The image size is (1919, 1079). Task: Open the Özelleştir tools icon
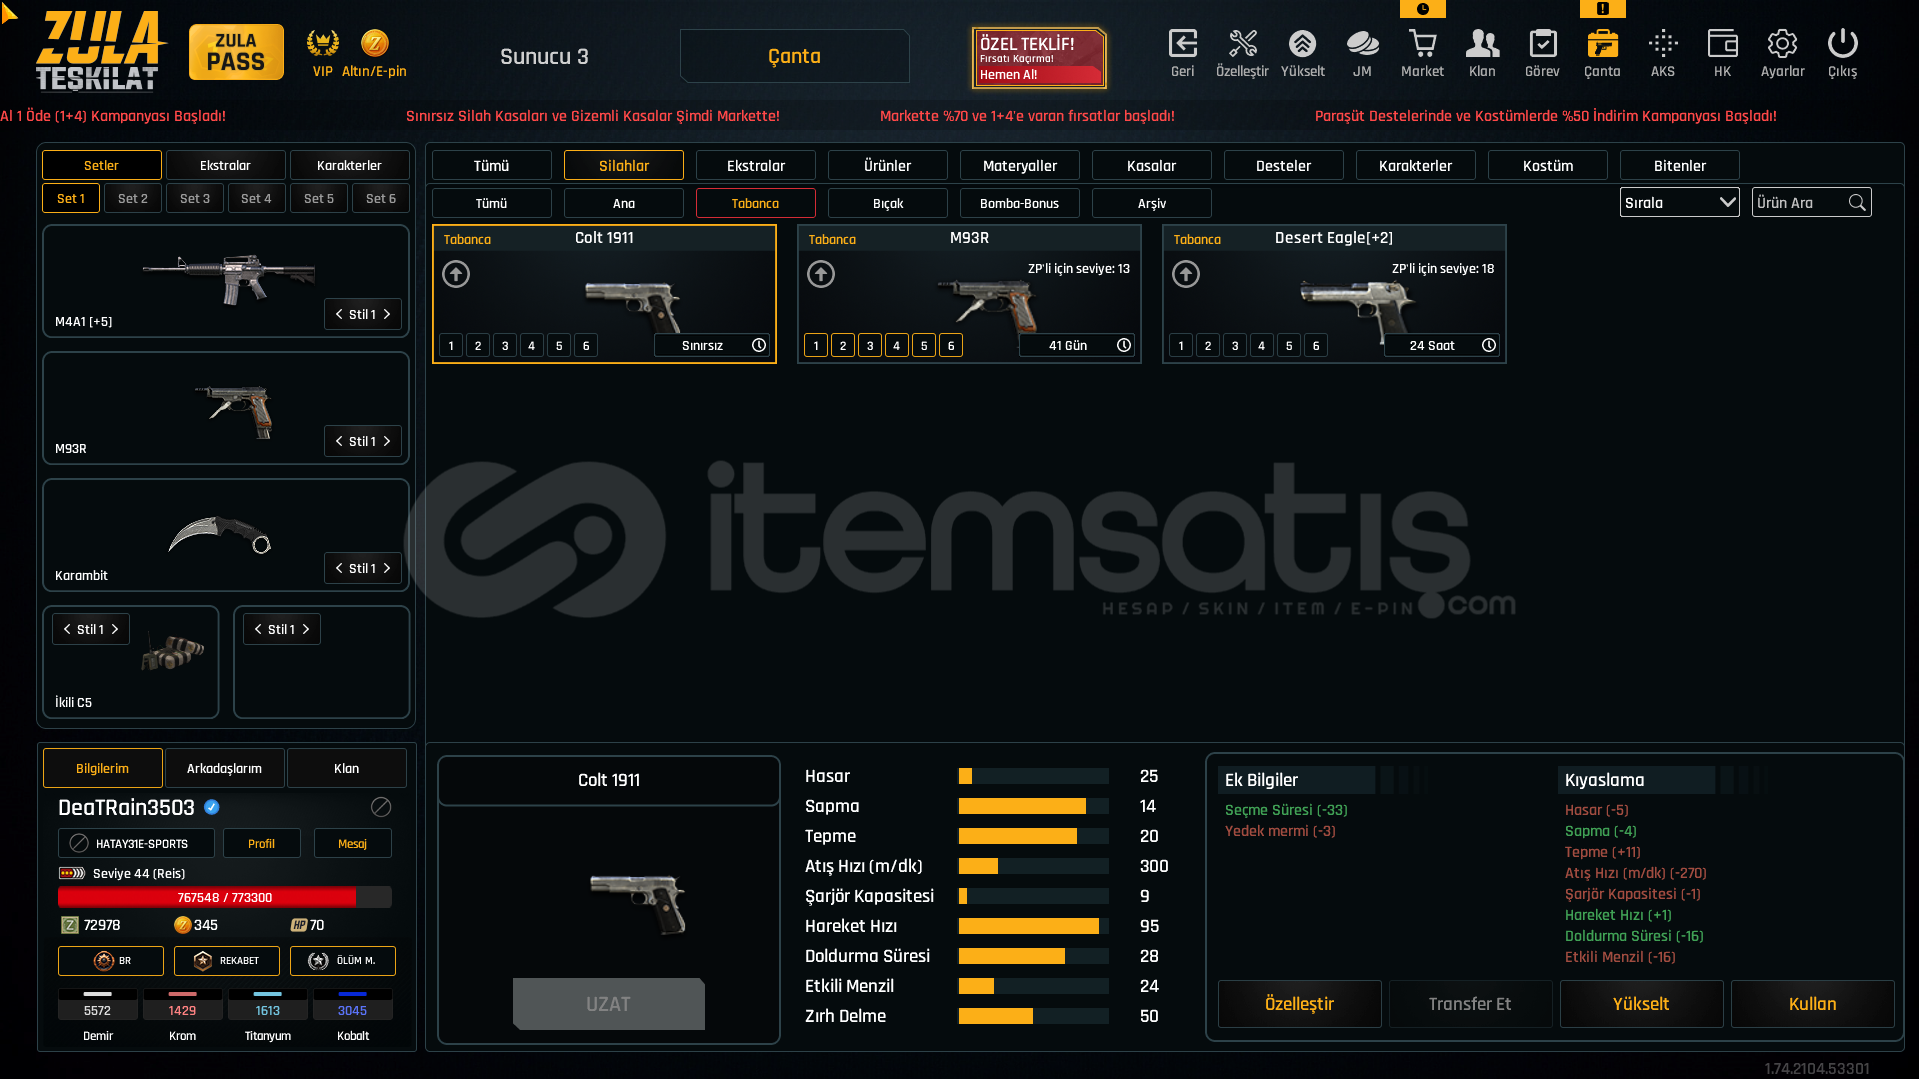[1242, 44]
